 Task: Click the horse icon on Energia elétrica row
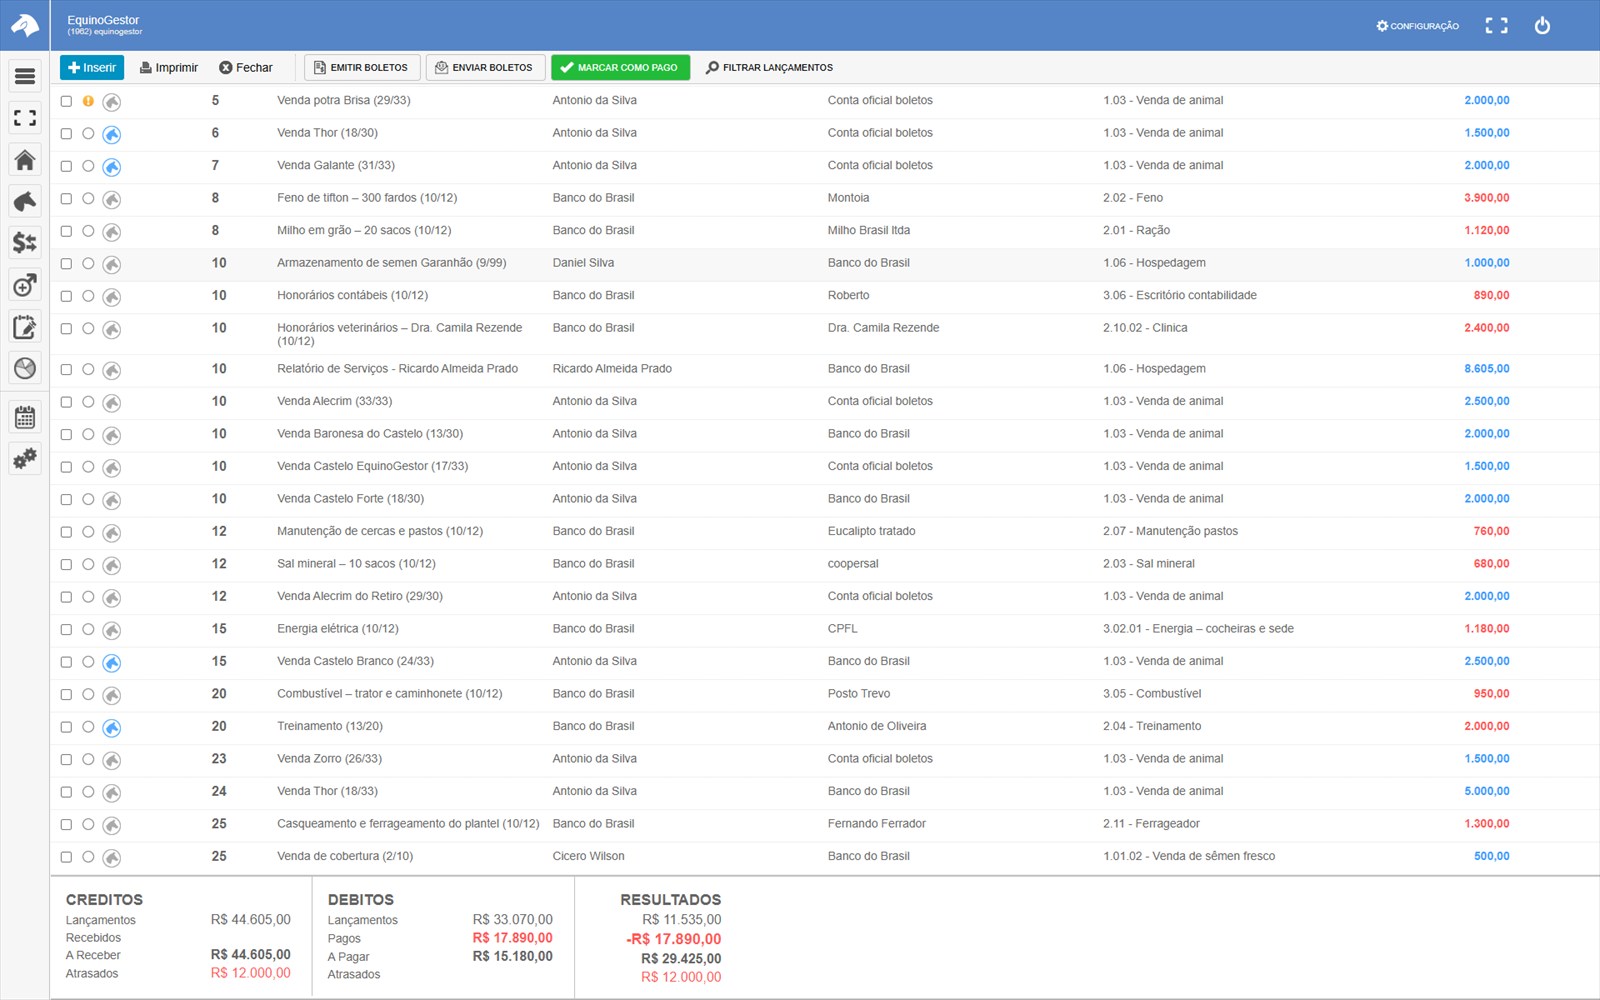click(112, 630)
